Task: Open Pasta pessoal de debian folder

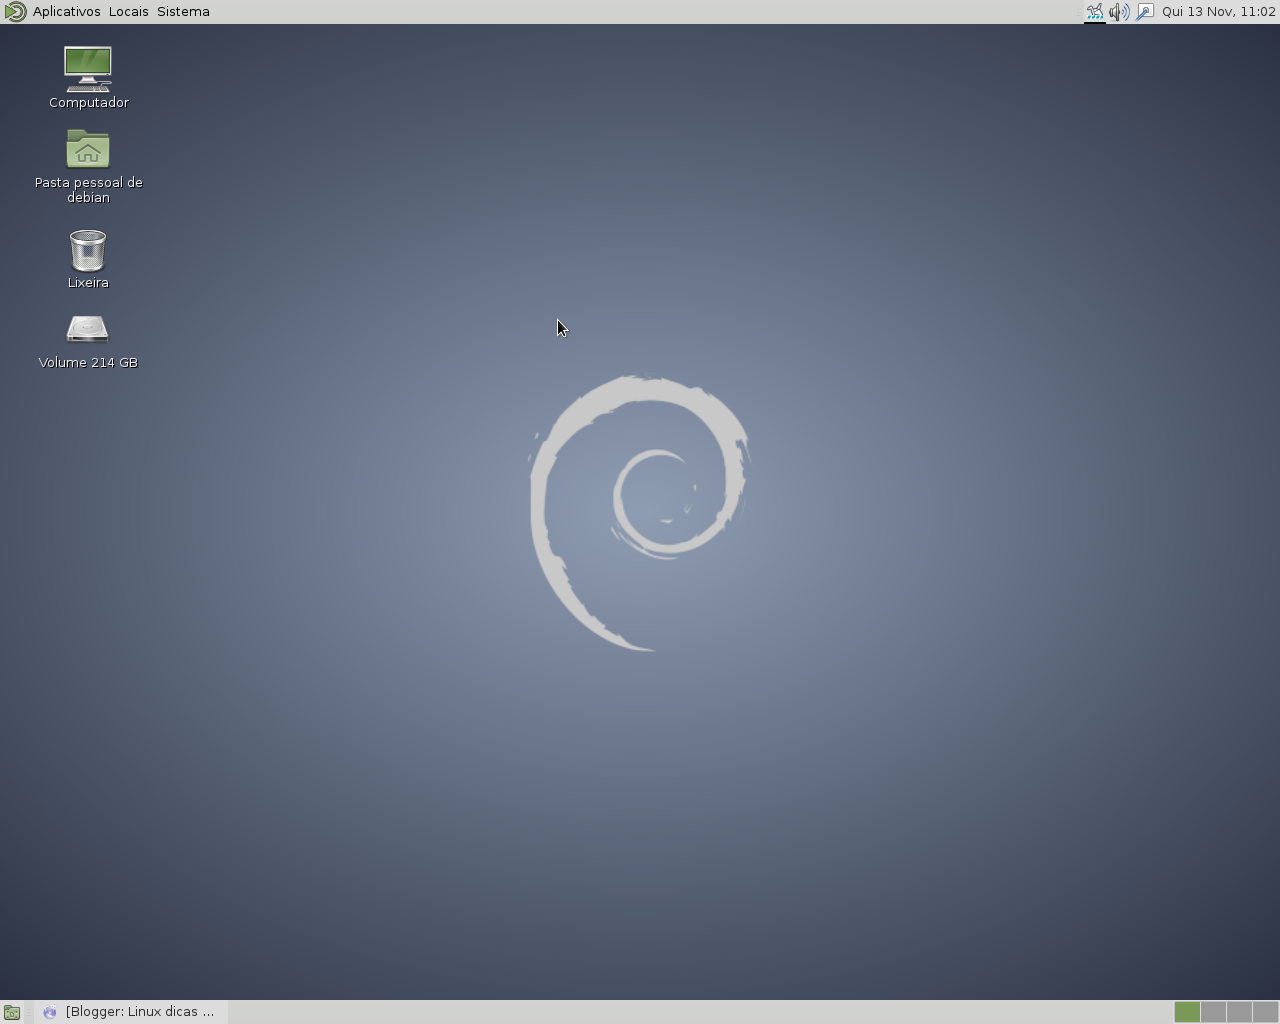Action: 88,150
